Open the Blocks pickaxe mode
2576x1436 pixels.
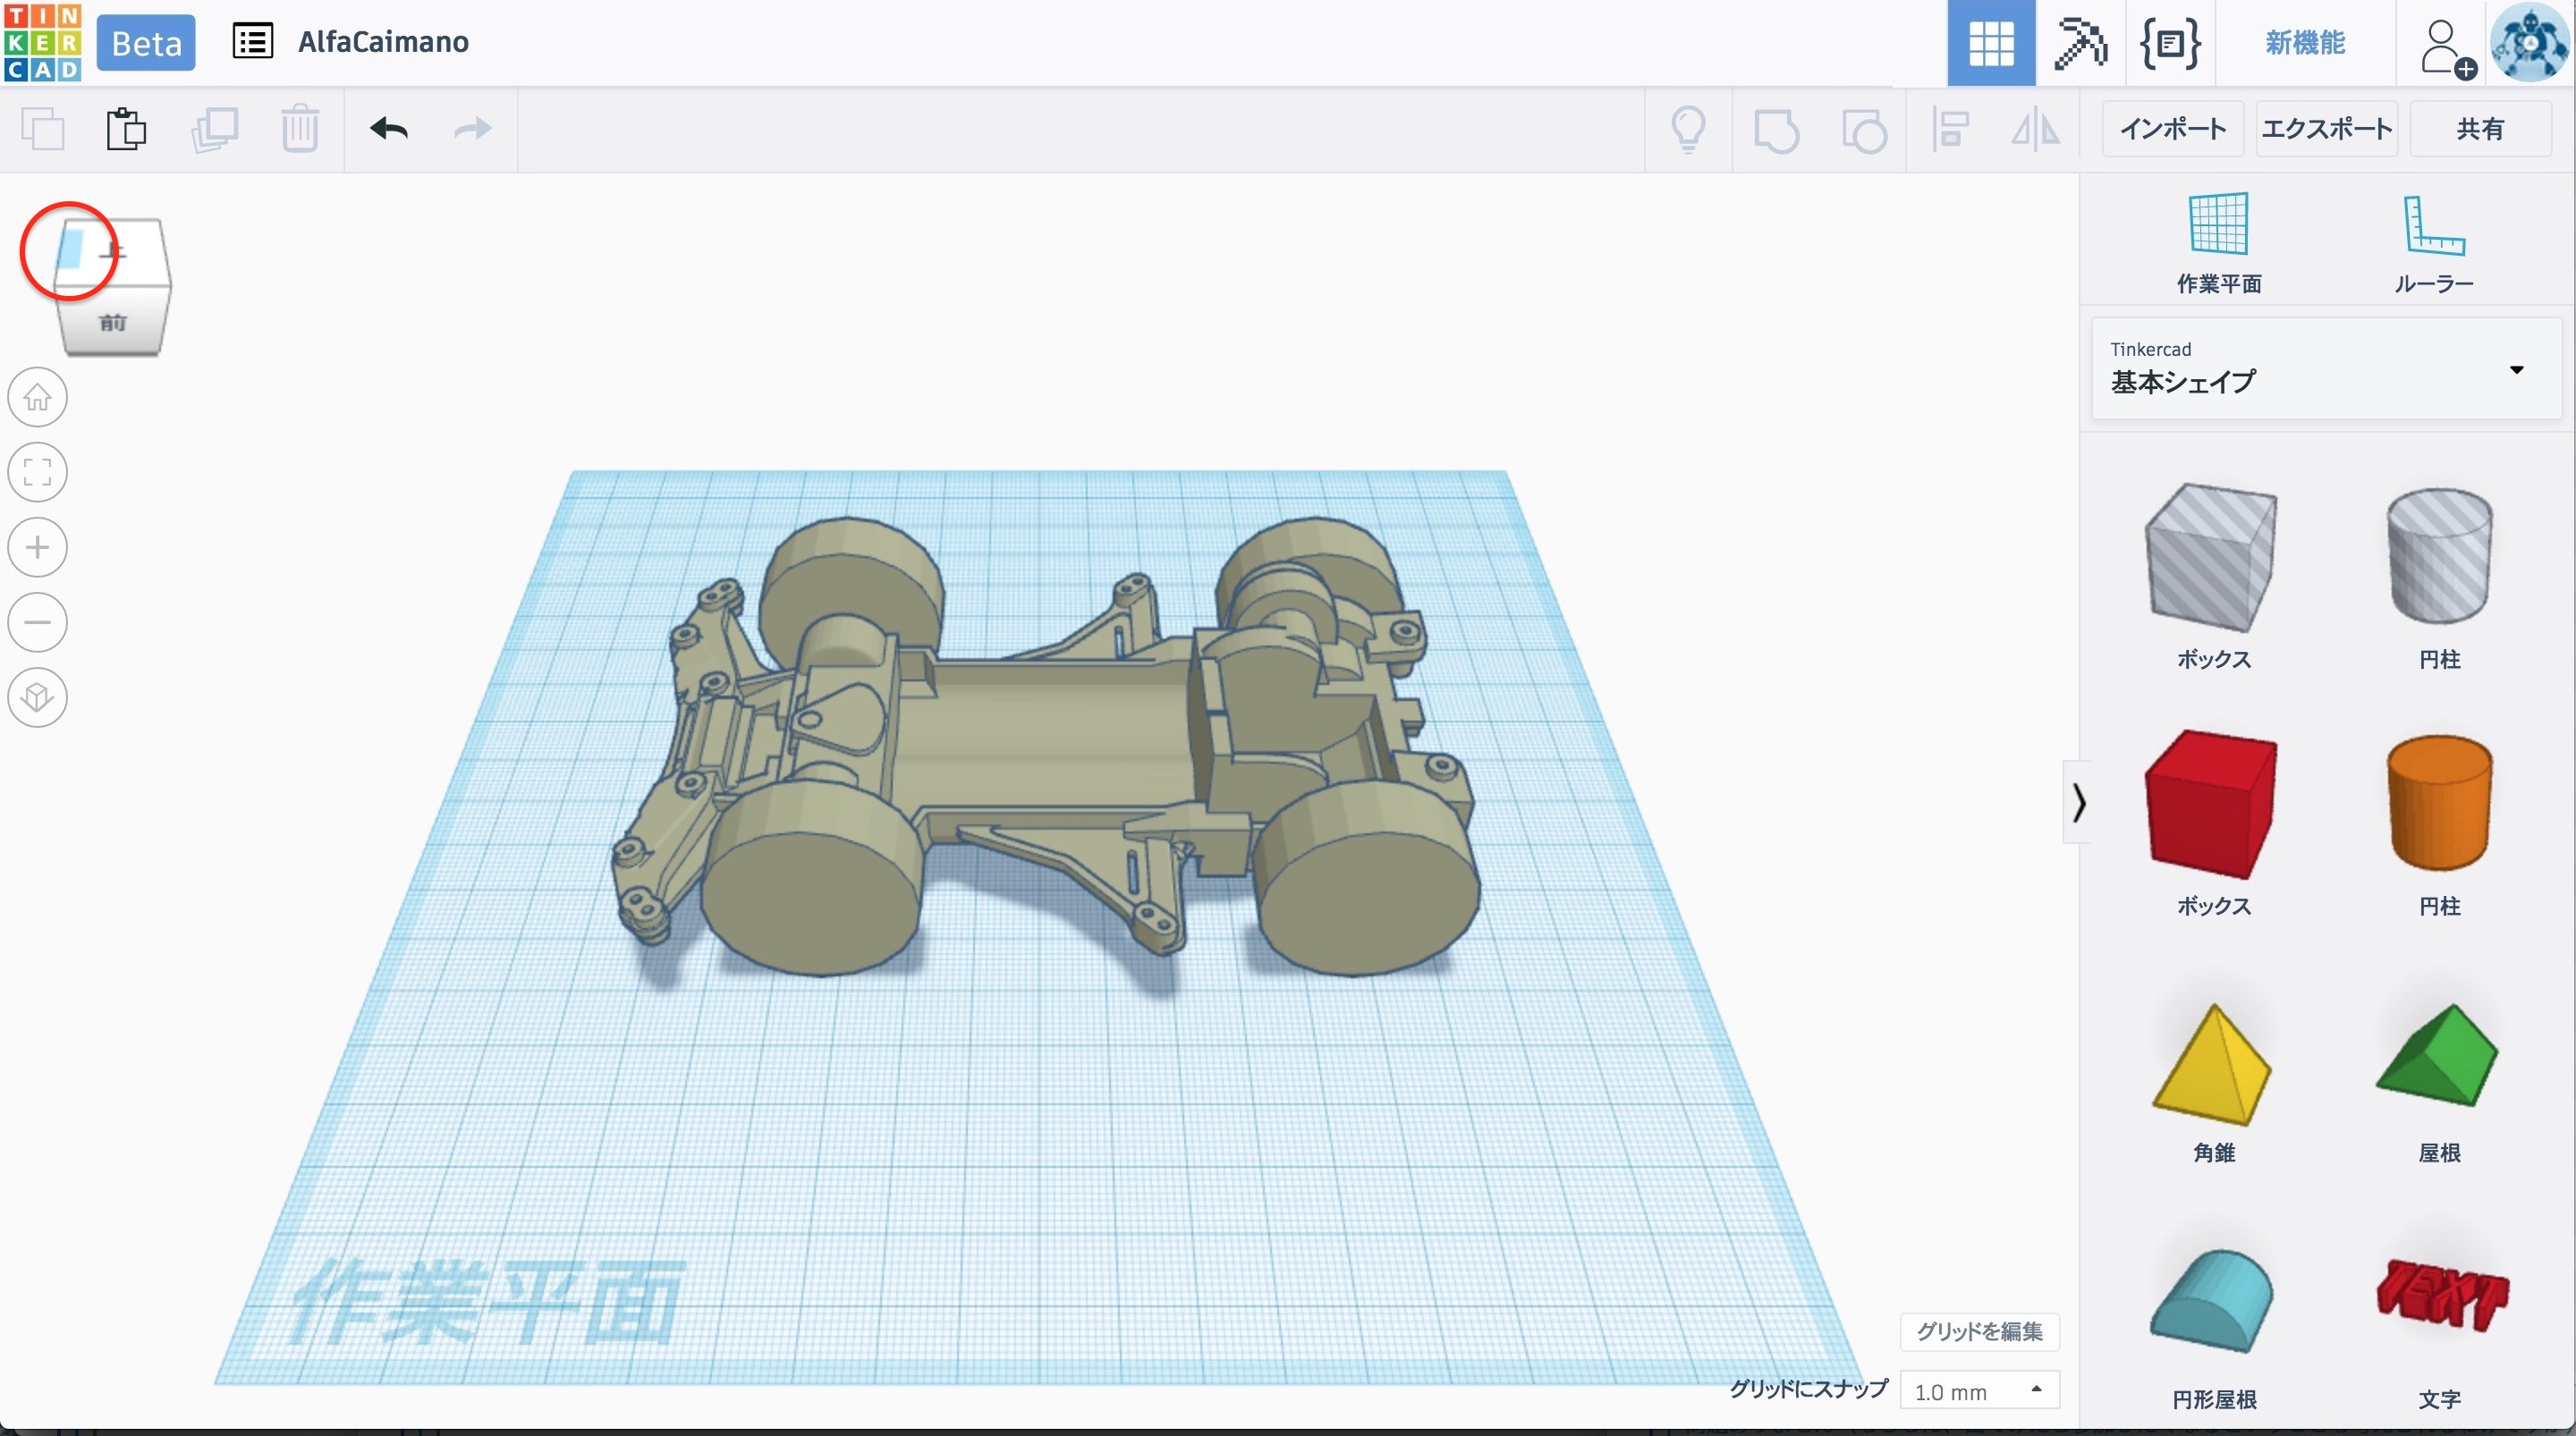[2080, 43]
